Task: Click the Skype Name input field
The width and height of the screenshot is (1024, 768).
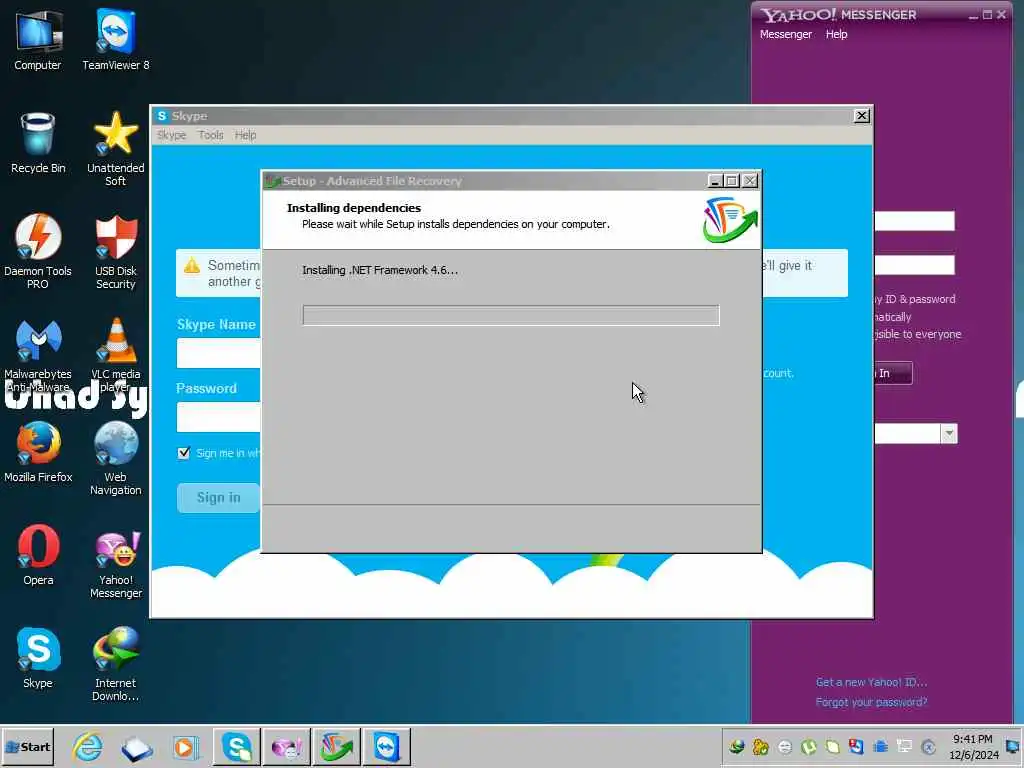Action: pos(218,353)
